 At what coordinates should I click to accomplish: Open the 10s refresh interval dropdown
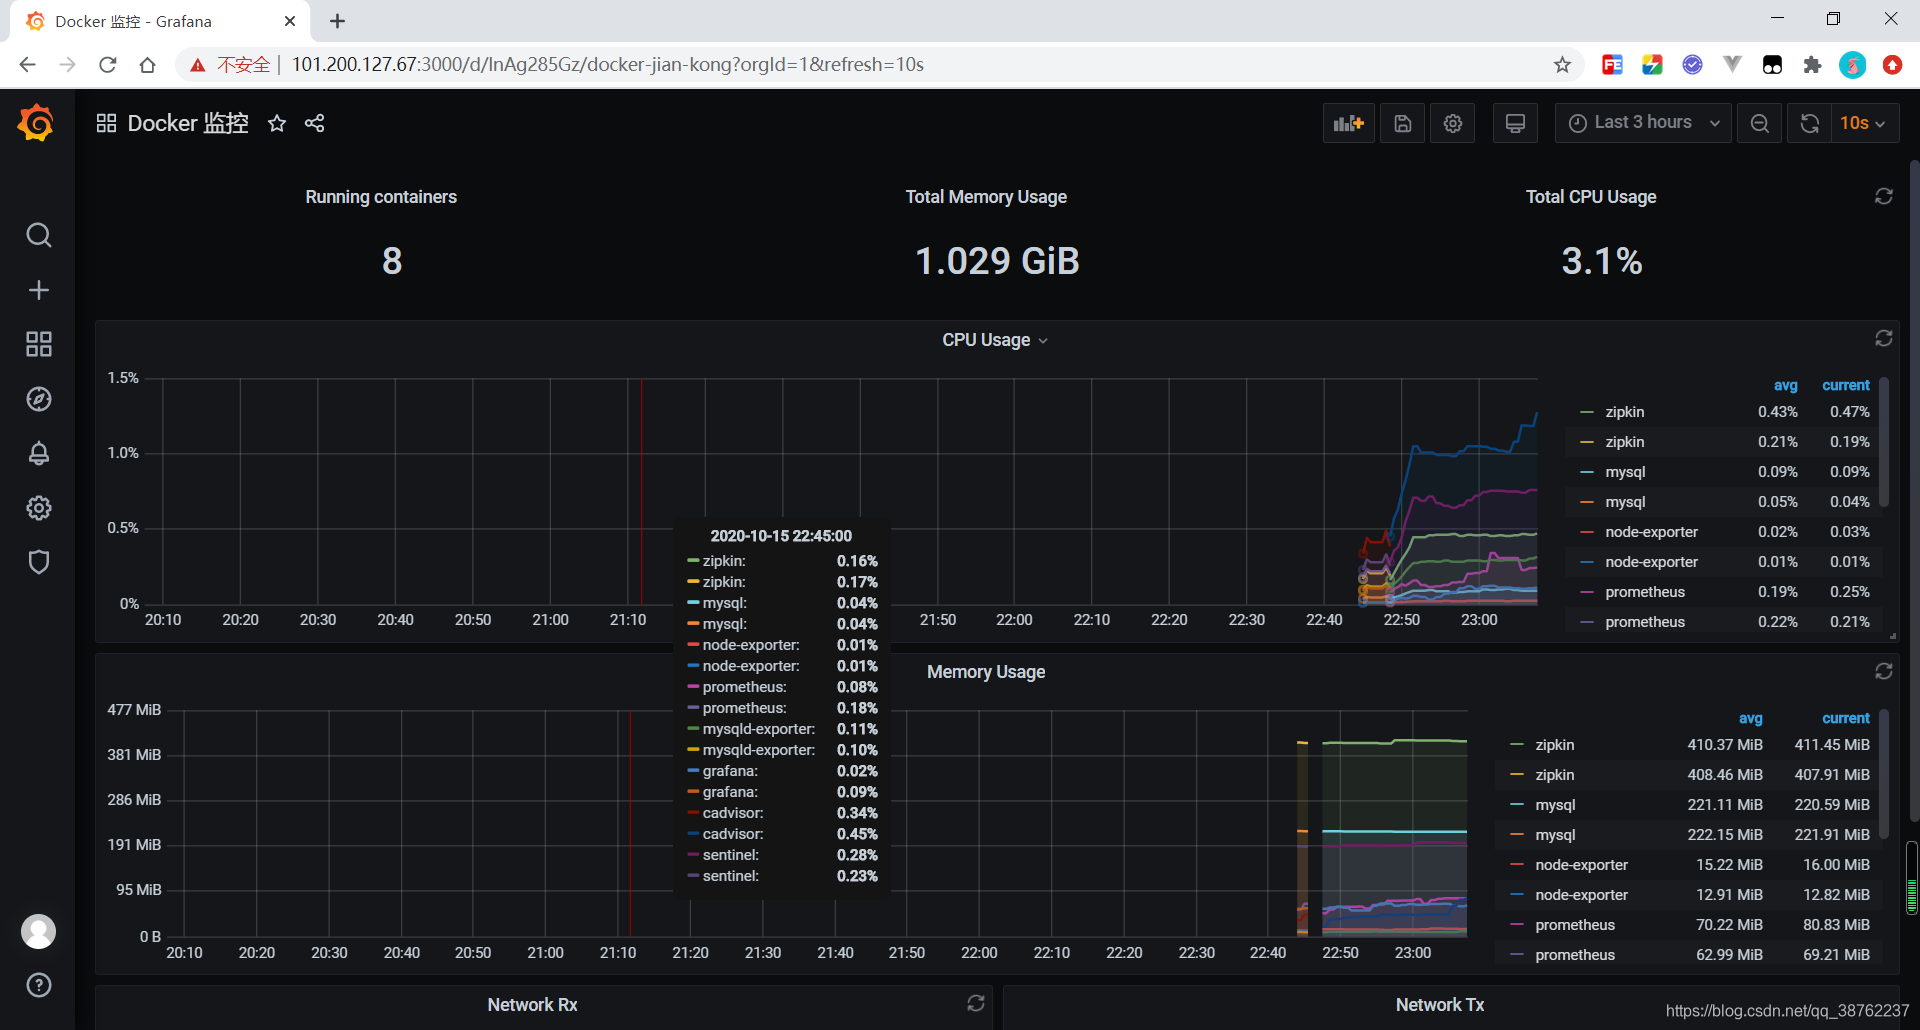[x=1863, y=123]
